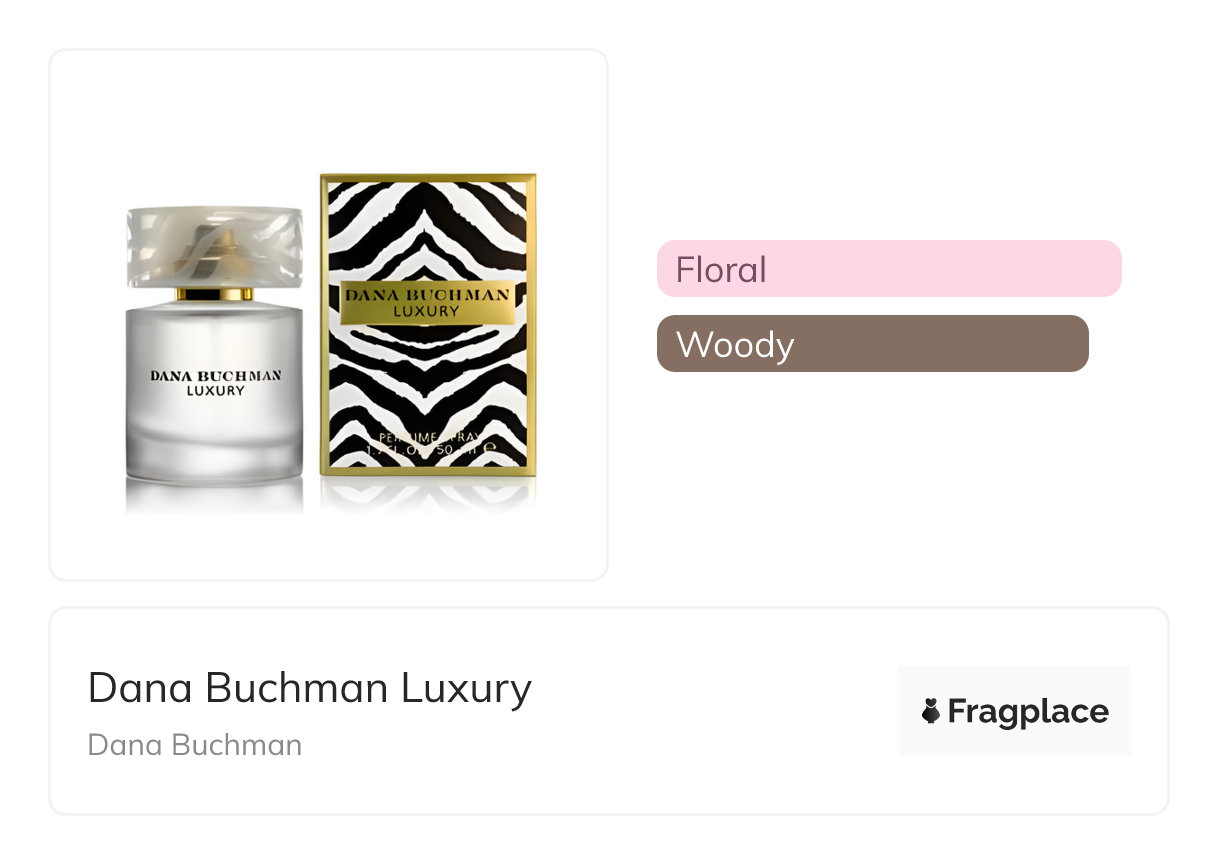Click the word Floral inside the pink bar
Screen dimensions: 1218x864
click(x=721, y=269)
